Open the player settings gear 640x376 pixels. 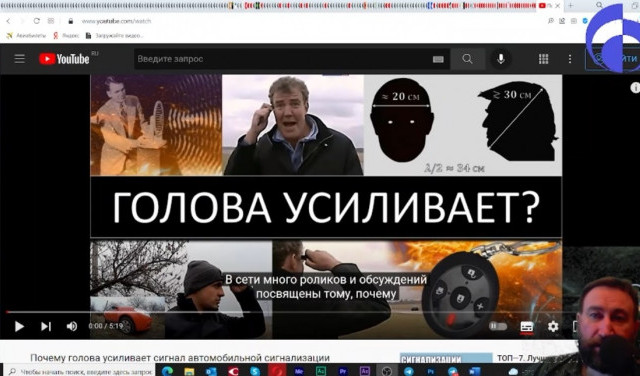pos(553,326)
